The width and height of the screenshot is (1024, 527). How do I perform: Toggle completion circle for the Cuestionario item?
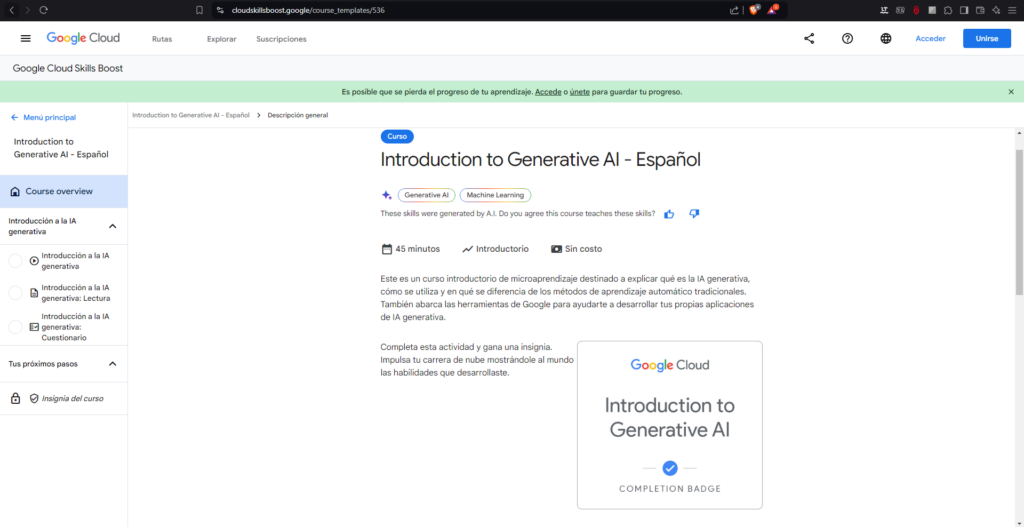15,327
